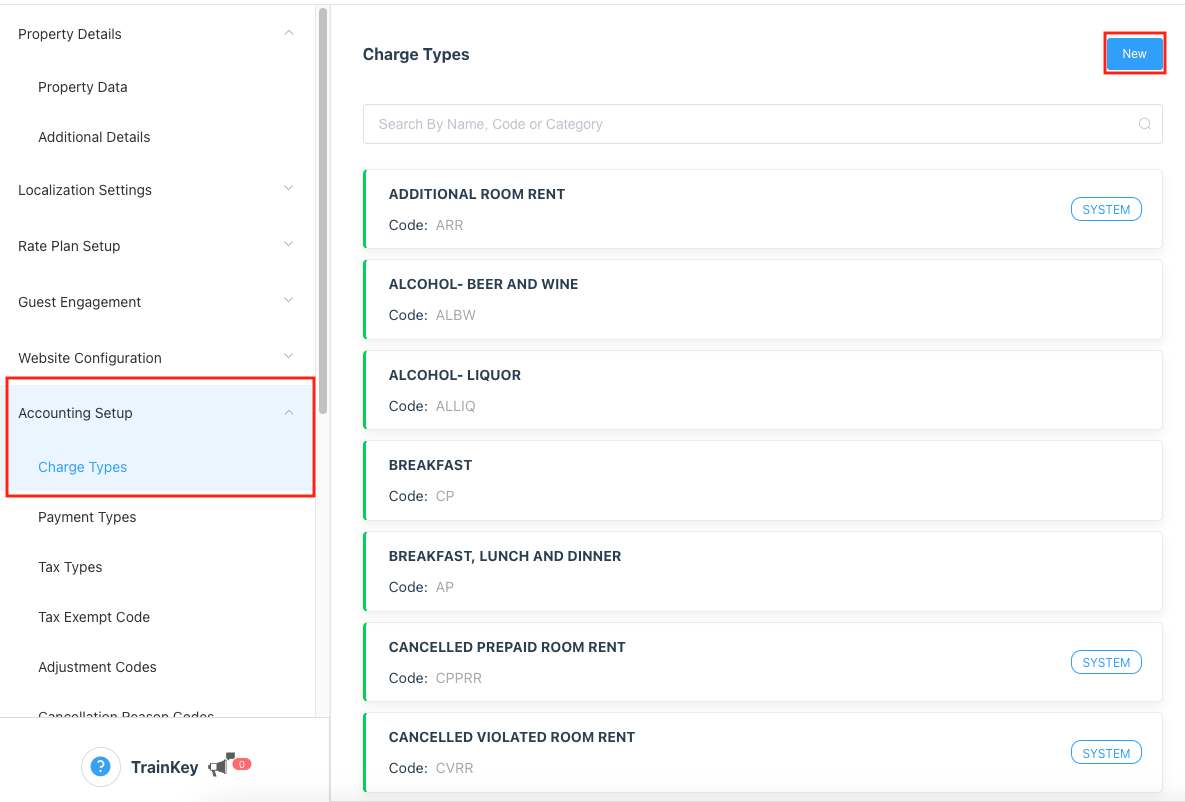The height and width of the screenshot is (802, 1185).
Task: Open the BREAKFAST charge type card
Action: point(762,480)
